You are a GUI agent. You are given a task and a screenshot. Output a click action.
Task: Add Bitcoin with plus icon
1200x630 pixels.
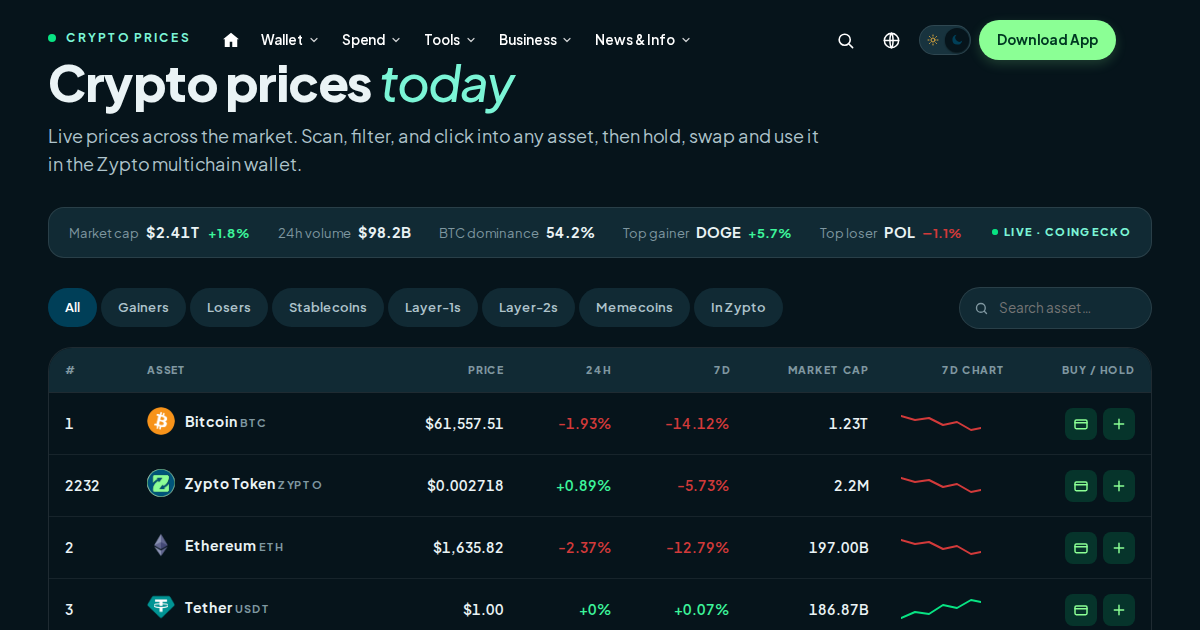click(1119, 424)
